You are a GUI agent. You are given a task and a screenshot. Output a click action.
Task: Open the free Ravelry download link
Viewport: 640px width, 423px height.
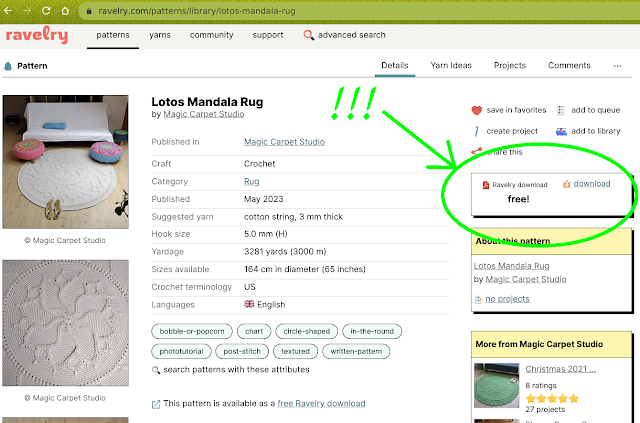tap(321, 403)
